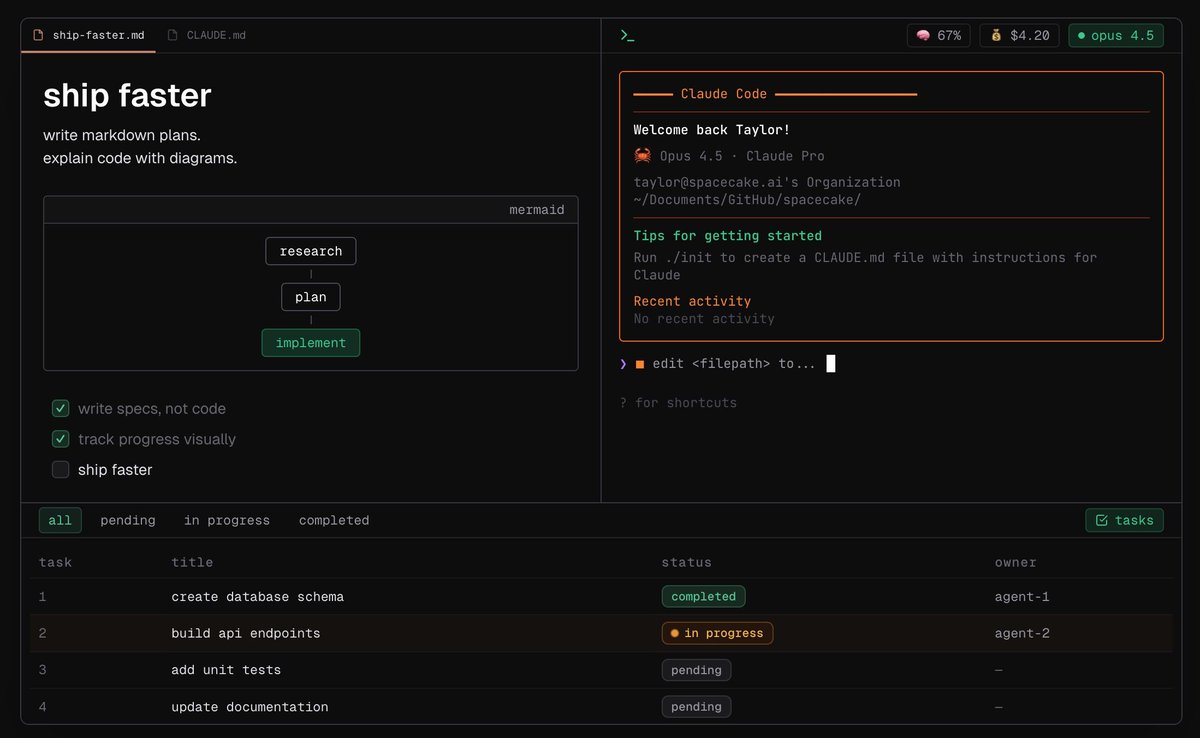Click the orange square prompt marker
Image resolution: width=1200 pixels, height=738 pixels.
(x=640, y=364)
